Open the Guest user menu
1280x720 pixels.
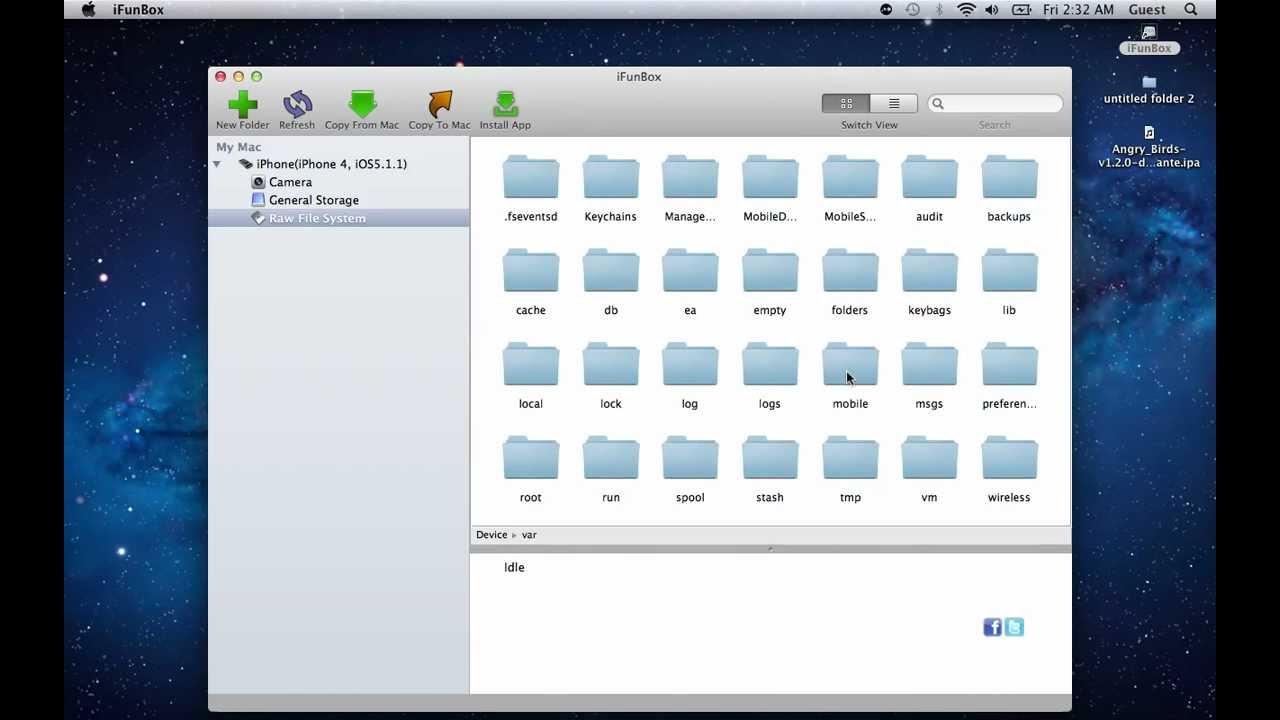pos(1147,9)
